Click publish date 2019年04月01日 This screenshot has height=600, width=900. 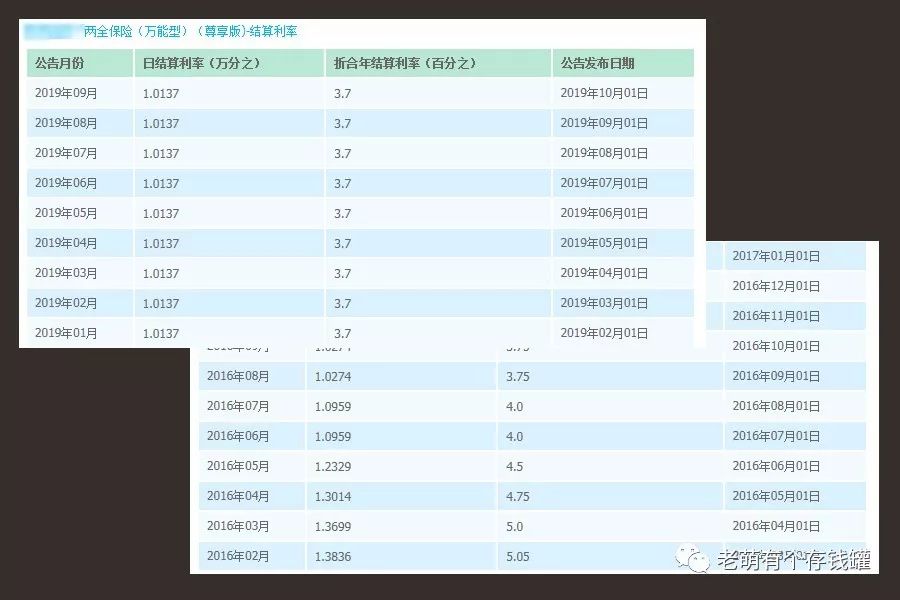click(x=604, y=273)
